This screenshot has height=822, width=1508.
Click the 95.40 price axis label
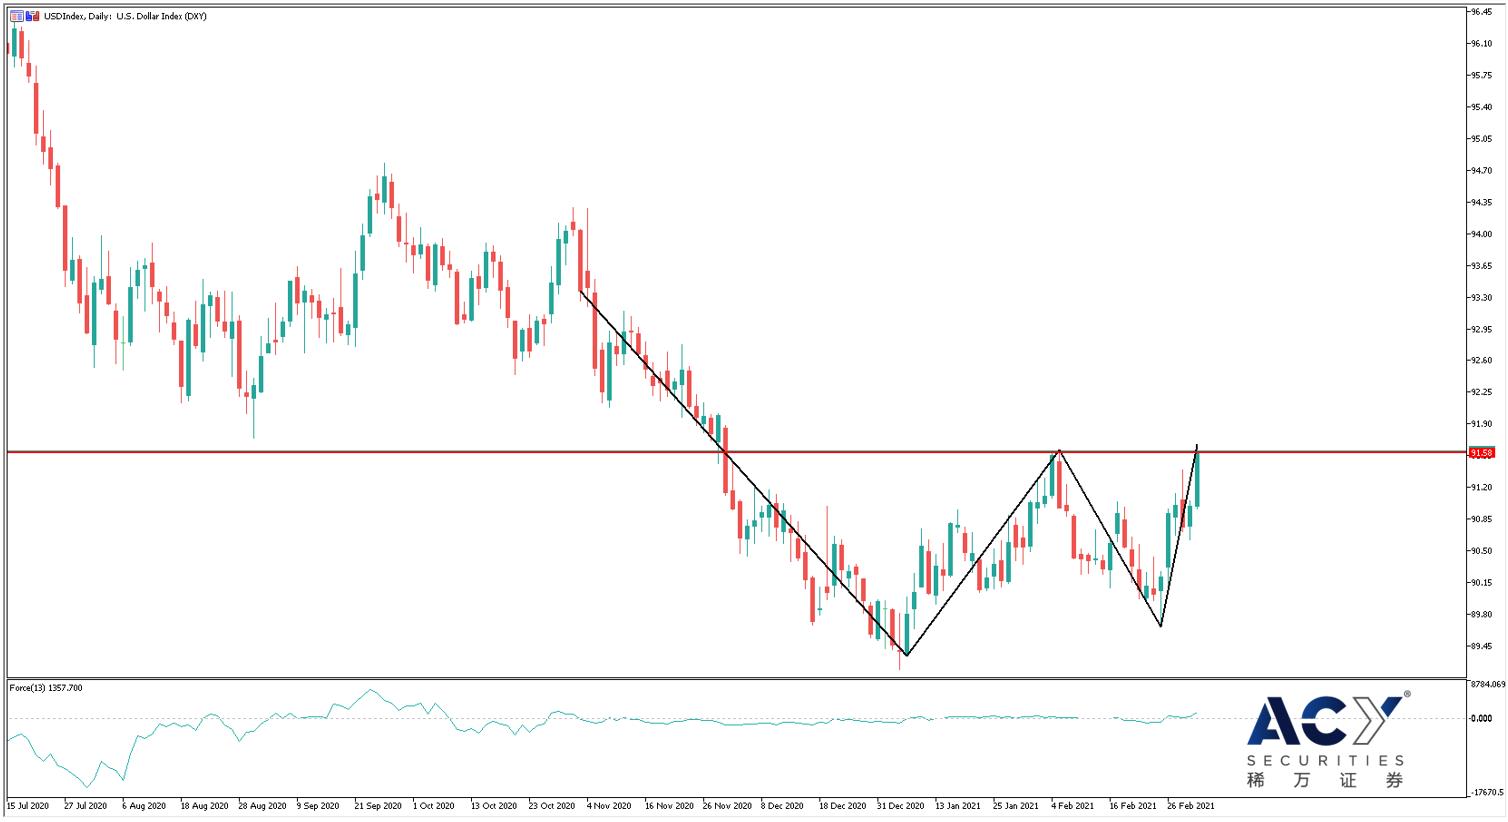coord(1482,107)
